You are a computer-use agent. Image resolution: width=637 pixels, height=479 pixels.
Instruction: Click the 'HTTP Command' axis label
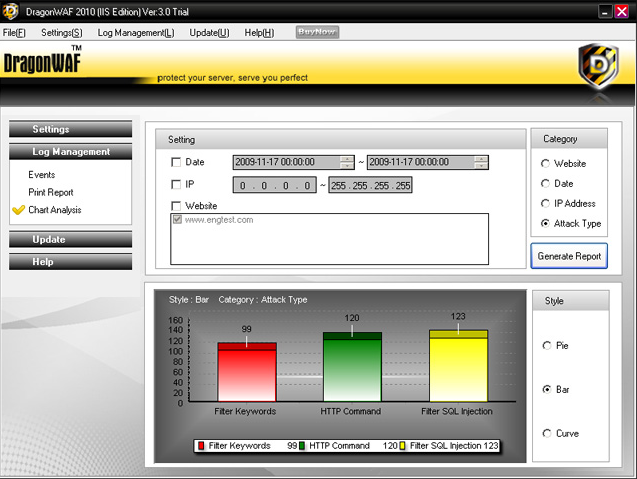click(351, 411)
